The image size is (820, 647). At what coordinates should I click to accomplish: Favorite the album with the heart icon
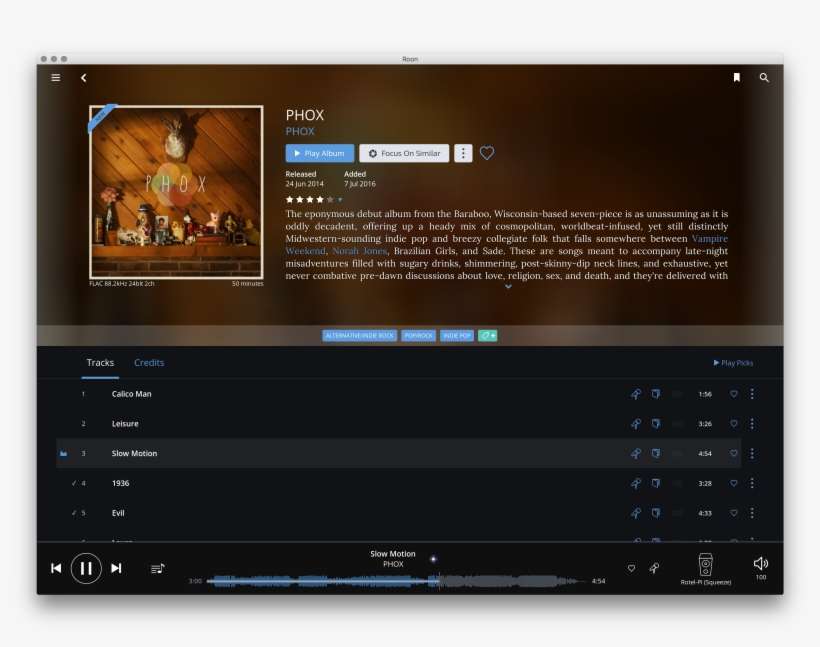[x=487, y=153]
